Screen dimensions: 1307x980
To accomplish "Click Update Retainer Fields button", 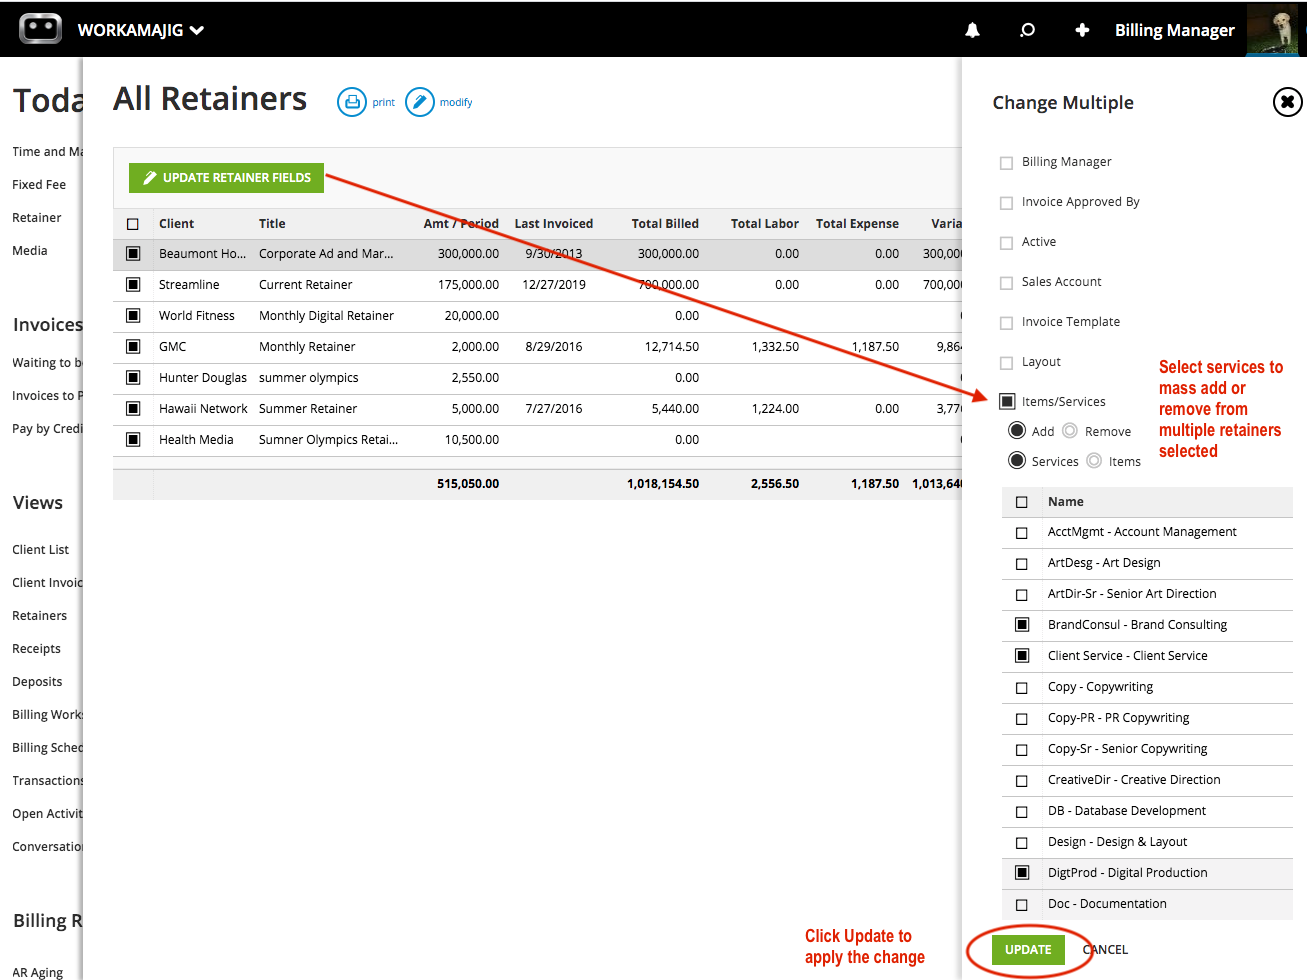I will [226, 178].
